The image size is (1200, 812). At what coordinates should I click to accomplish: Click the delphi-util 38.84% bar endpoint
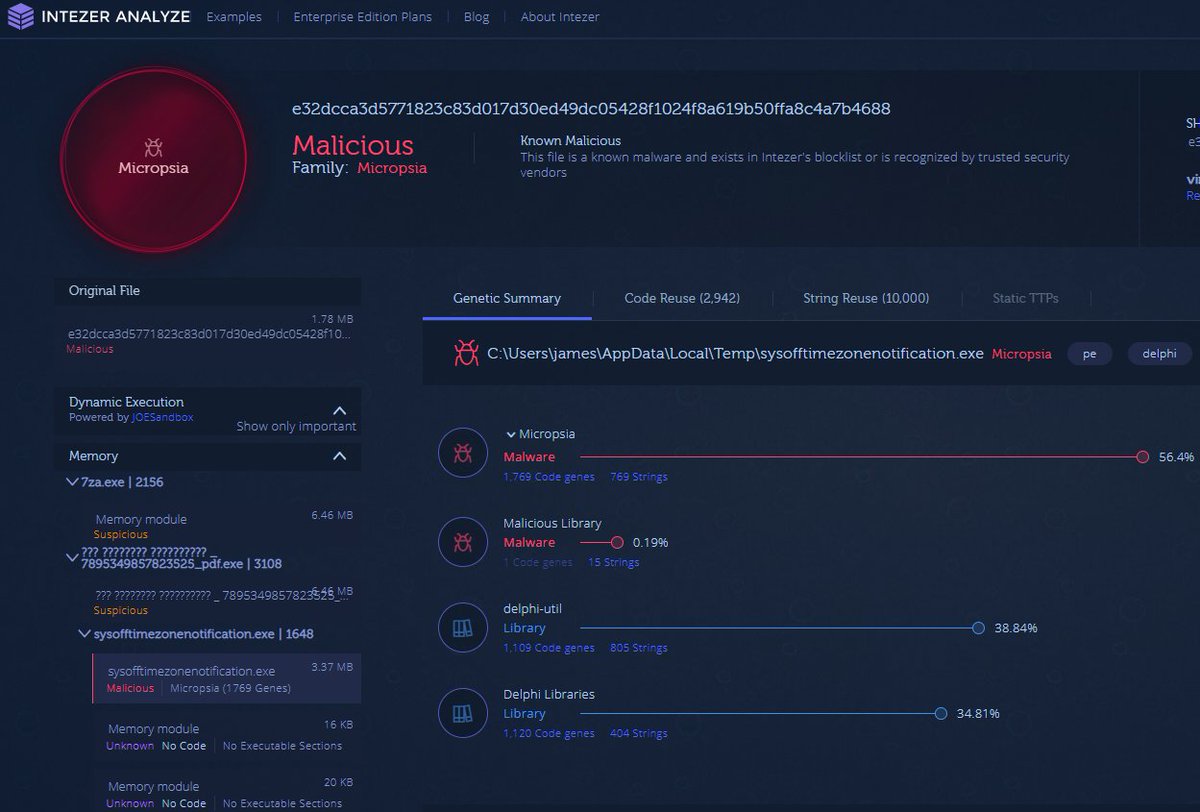(x=978, y=628)
